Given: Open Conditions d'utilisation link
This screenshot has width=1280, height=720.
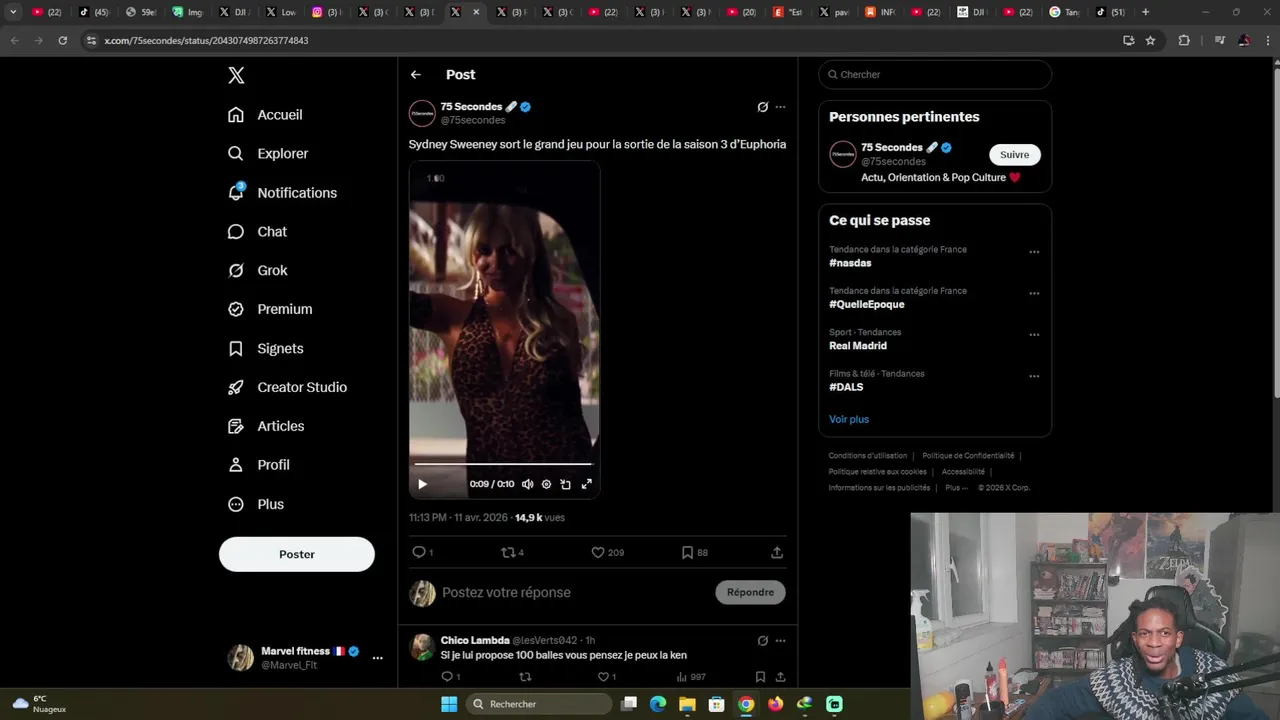Looking at the screenshot, I should (868, 456).
